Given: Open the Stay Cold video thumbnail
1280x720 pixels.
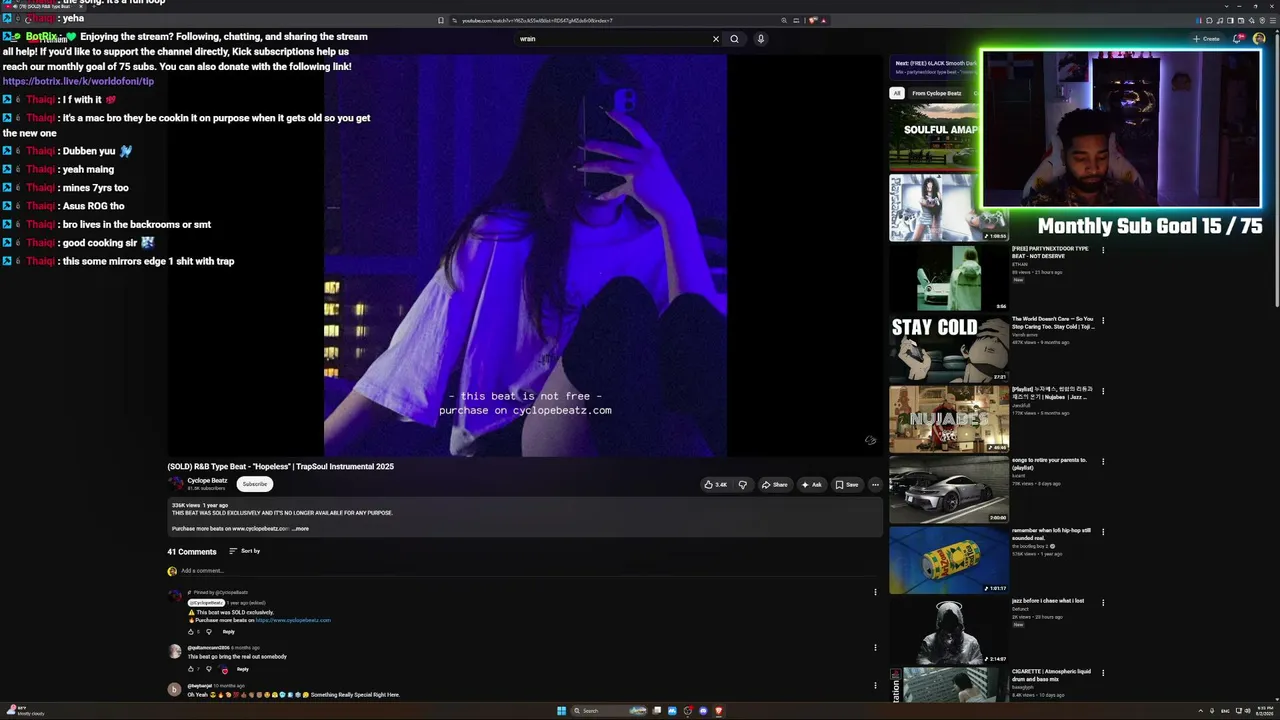Looking at the screenshot, I should pos(949,349).
